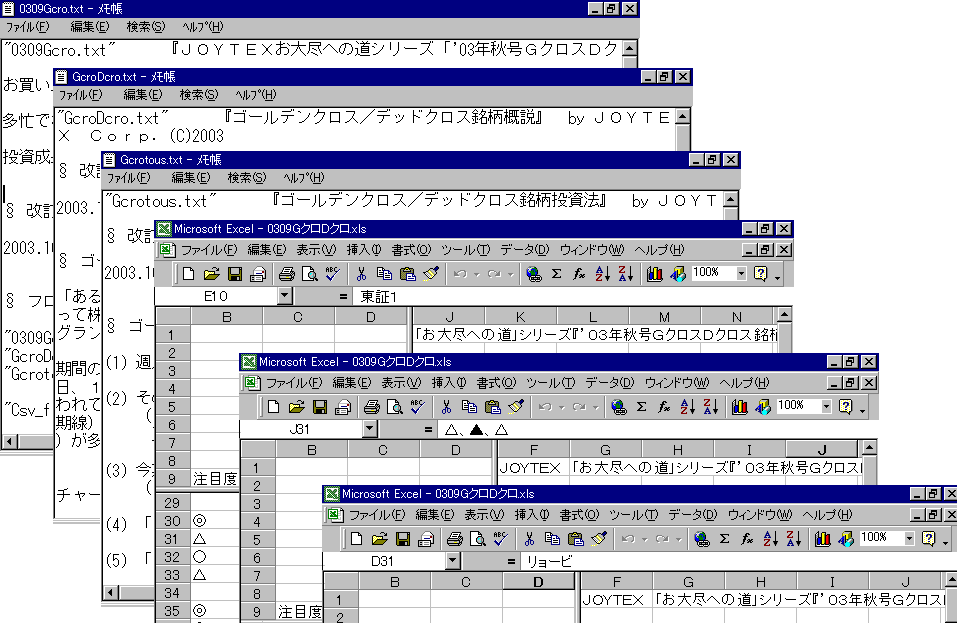Viewport: 957px width, 623px height.
Task: Click Chart Wizard icon in the E10 Excel window
Action: click(654, 274)
